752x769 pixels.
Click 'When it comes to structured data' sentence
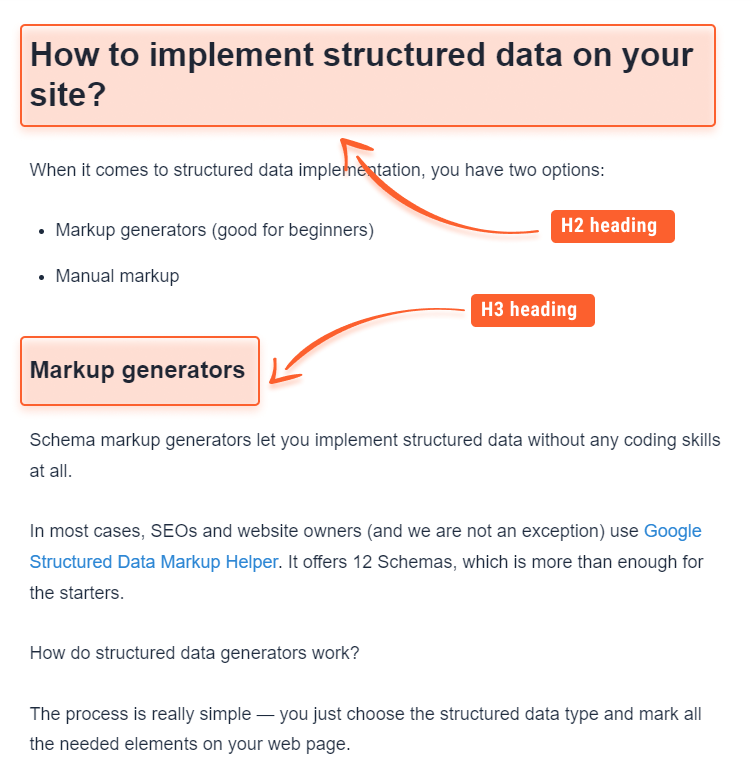click(317, 170)
